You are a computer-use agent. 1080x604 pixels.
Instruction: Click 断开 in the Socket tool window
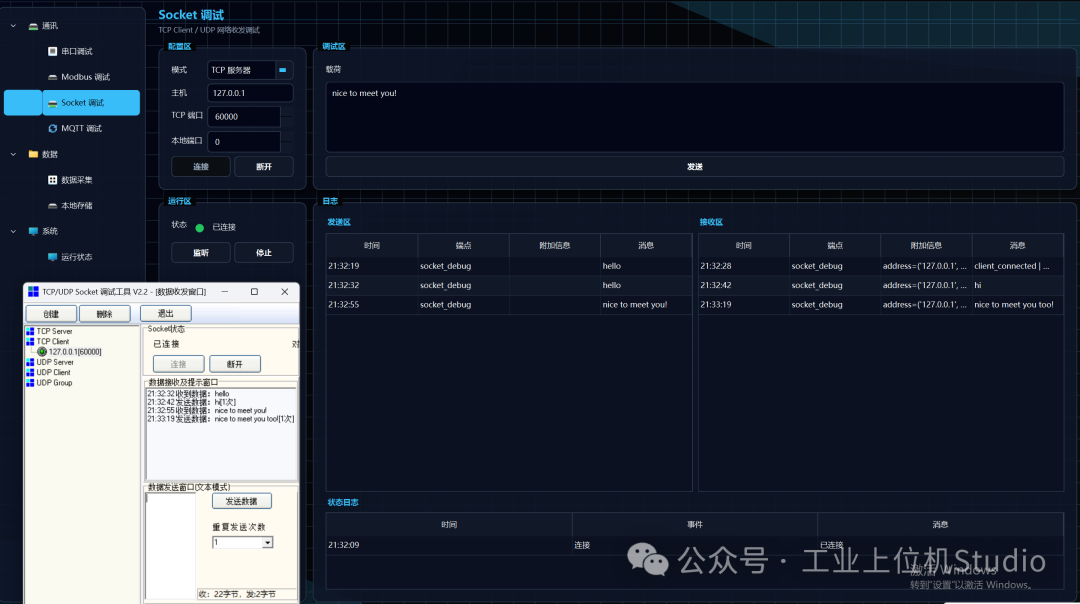(x=235, y=364)
